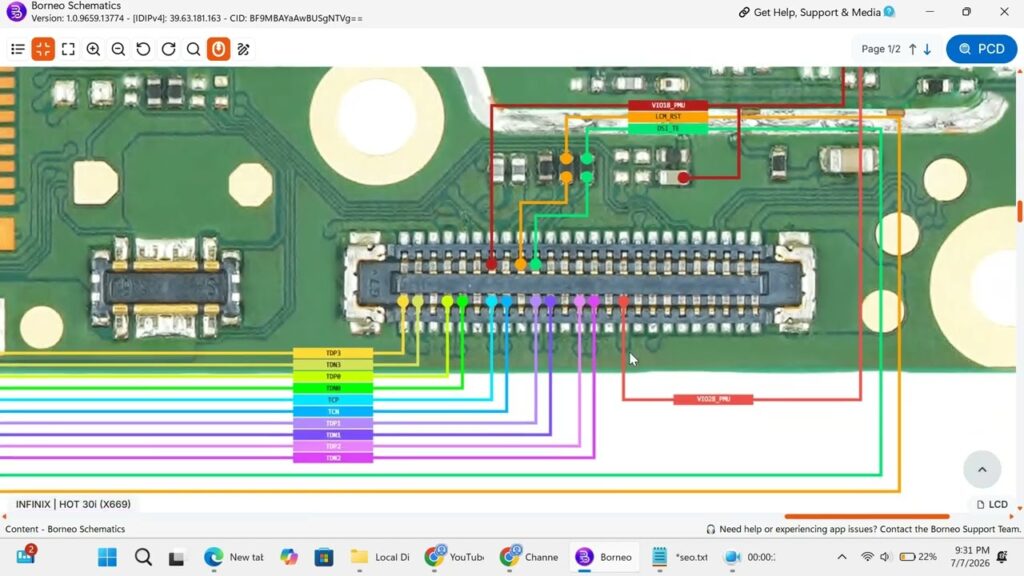Select the TDN3 signal label
The height and width of the screenshot is (576, 1024).
[333, 365]
